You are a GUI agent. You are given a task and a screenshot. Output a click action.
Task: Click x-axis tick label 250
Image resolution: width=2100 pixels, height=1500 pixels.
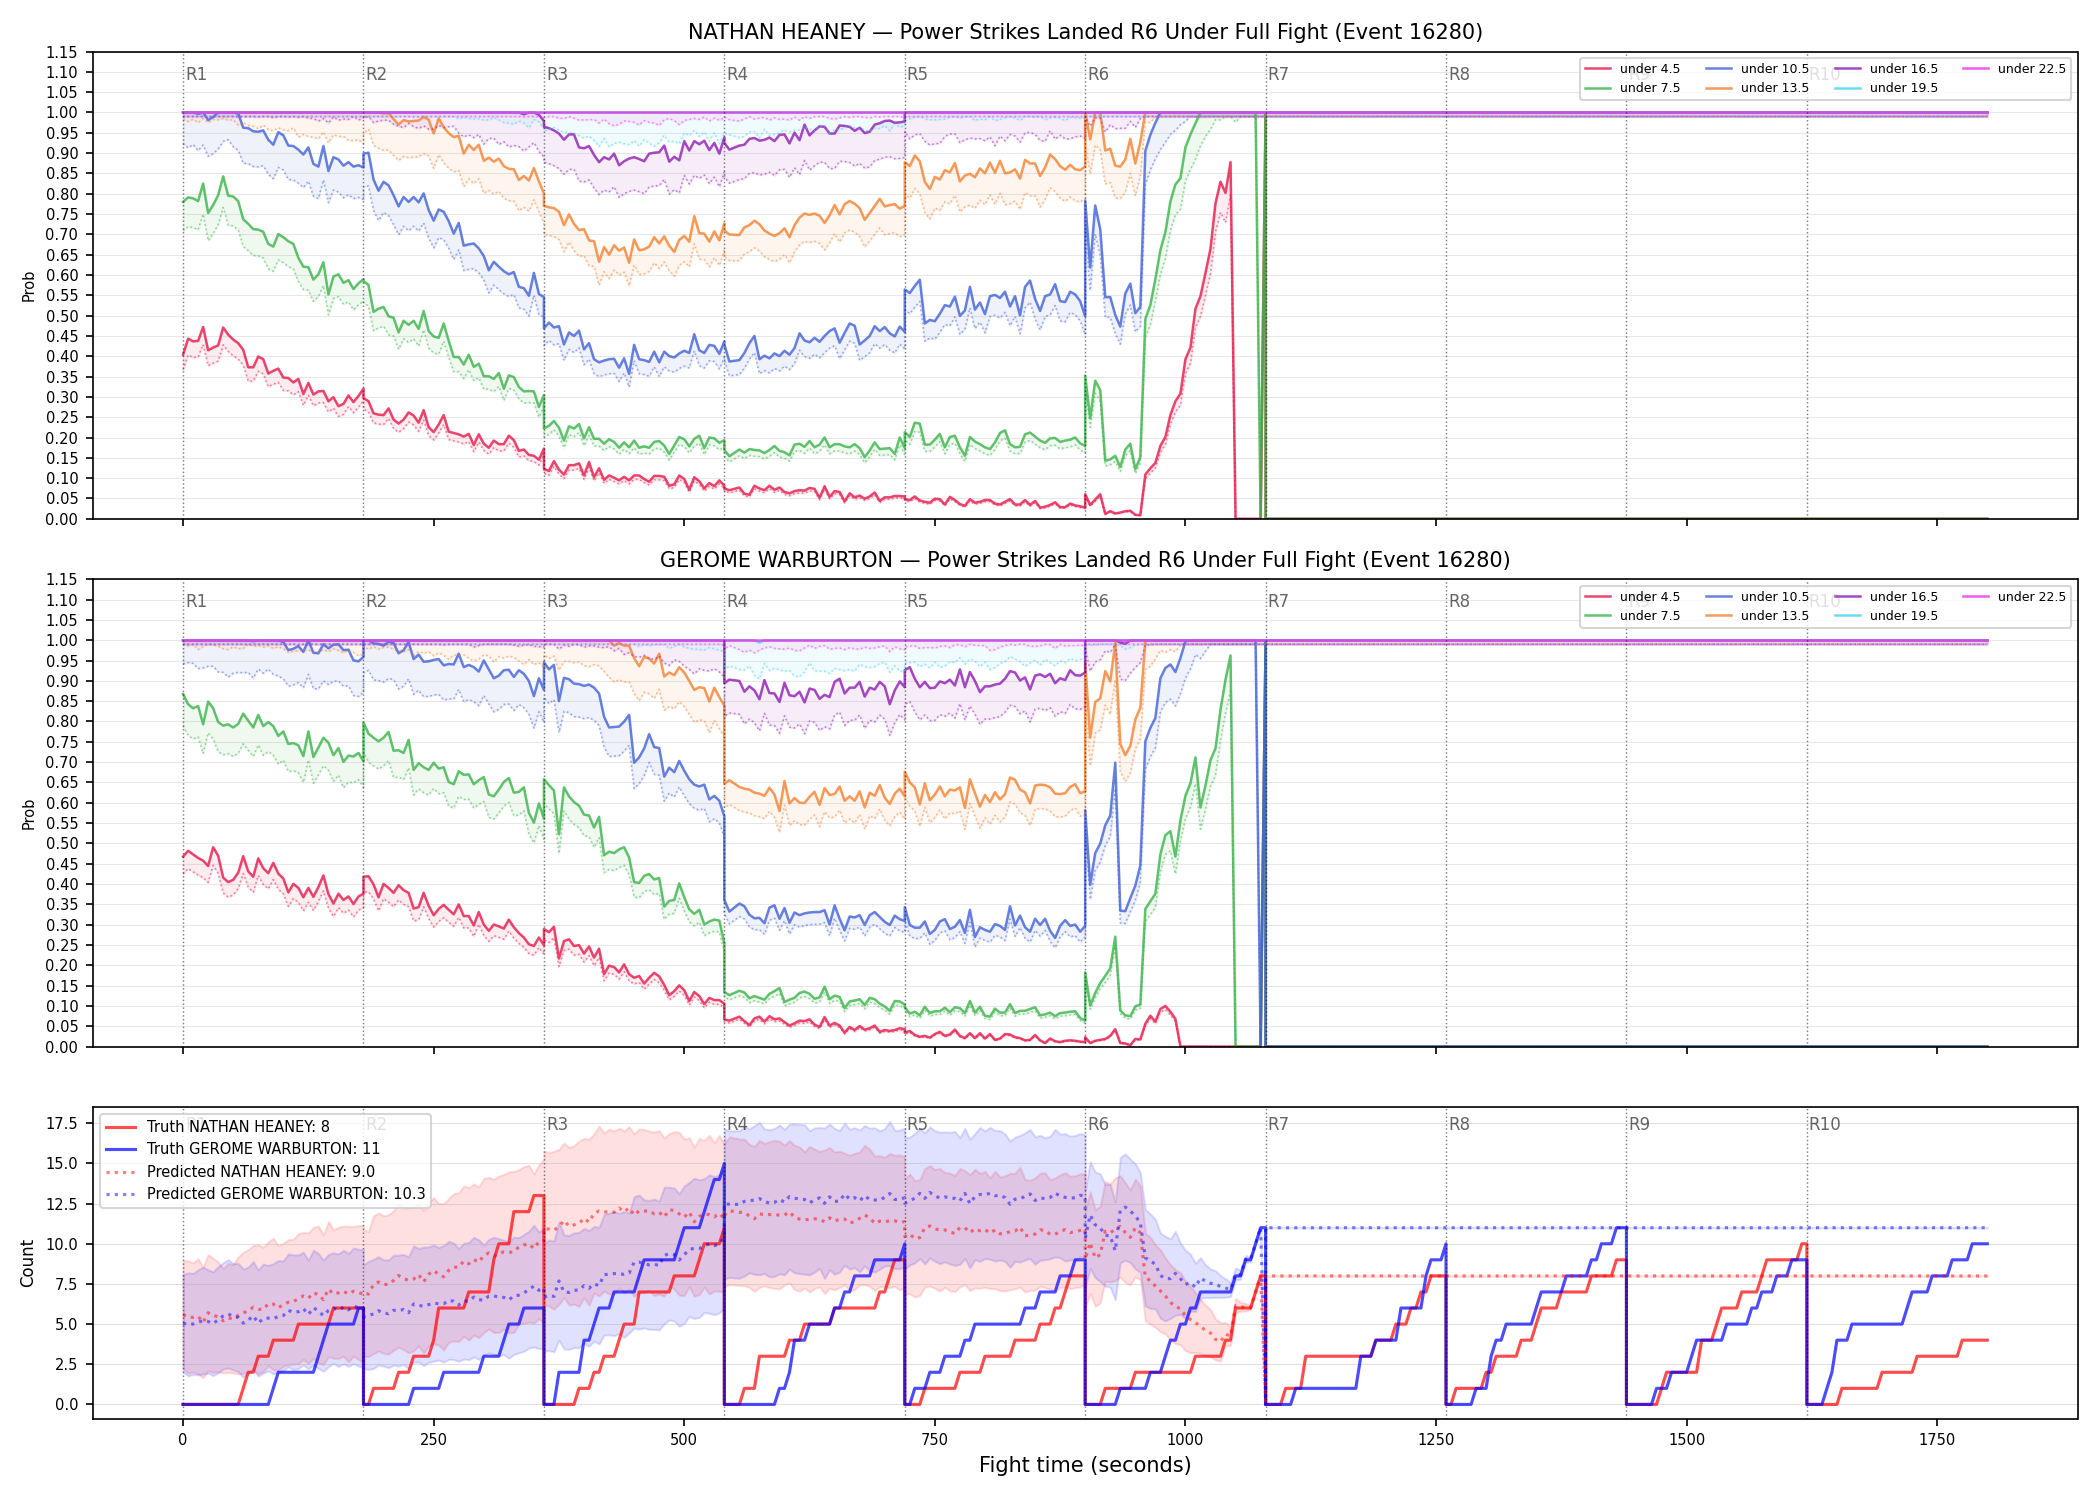pyautogui.click(x=433, y=1440)
